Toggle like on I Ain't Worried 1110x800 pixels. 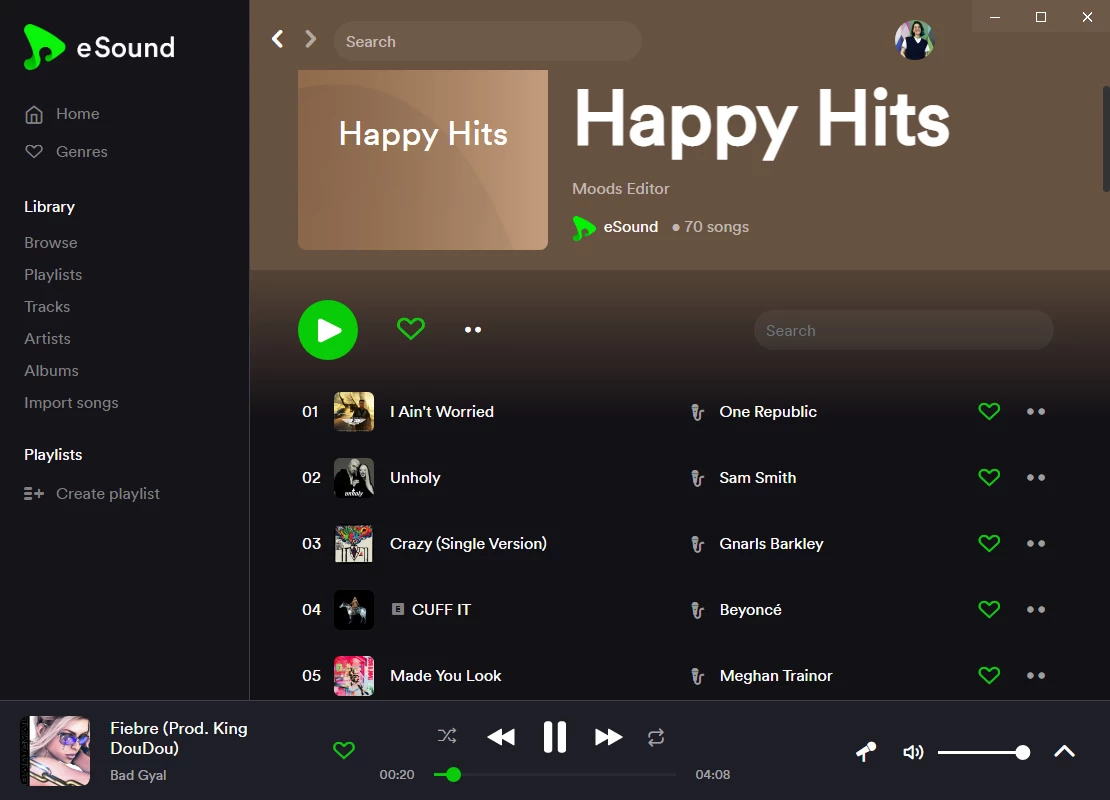pyautogui.click(x=989, y=411)
